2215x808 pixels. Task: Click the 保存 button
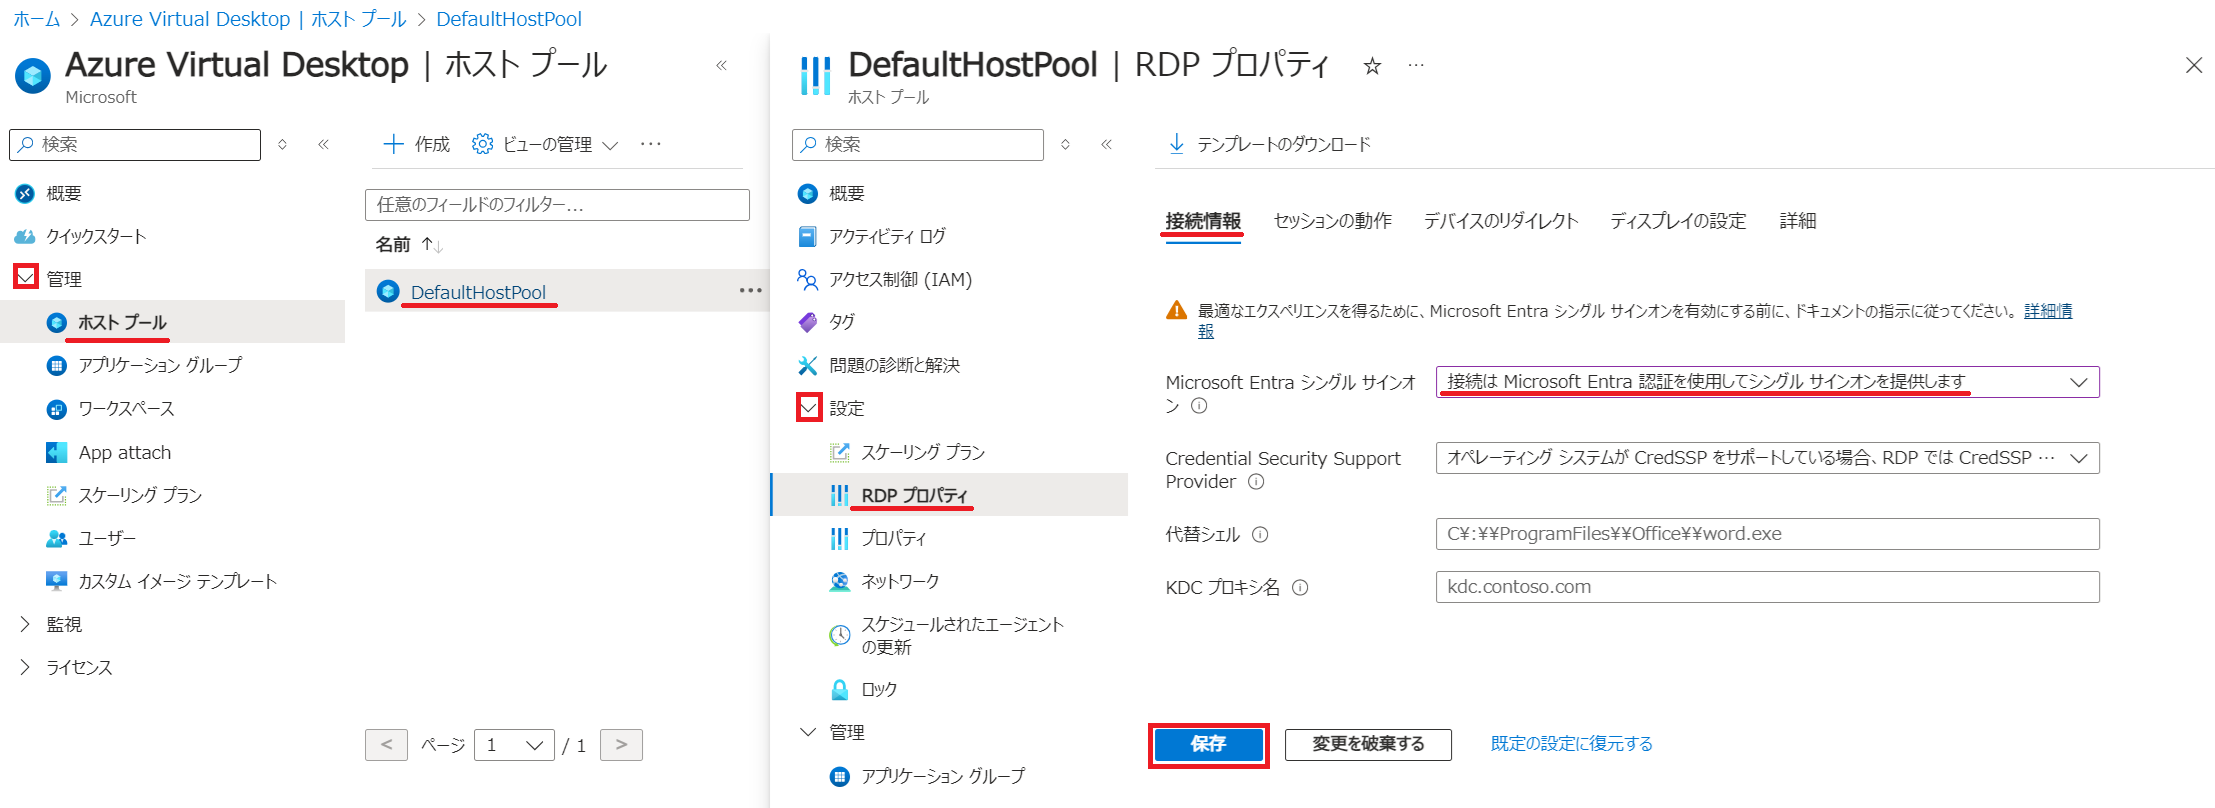tap(1208, 744)
